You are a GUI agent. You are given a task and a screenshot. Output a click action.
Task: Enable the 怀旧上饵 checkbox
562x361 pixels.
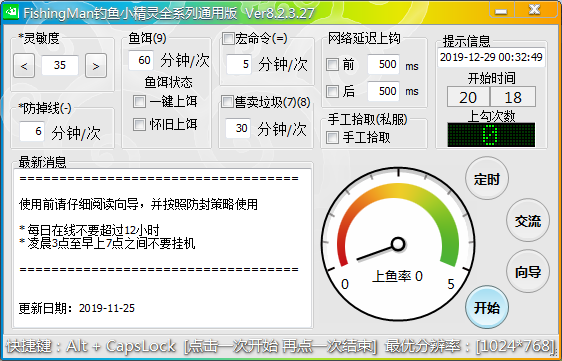[139, 124]
